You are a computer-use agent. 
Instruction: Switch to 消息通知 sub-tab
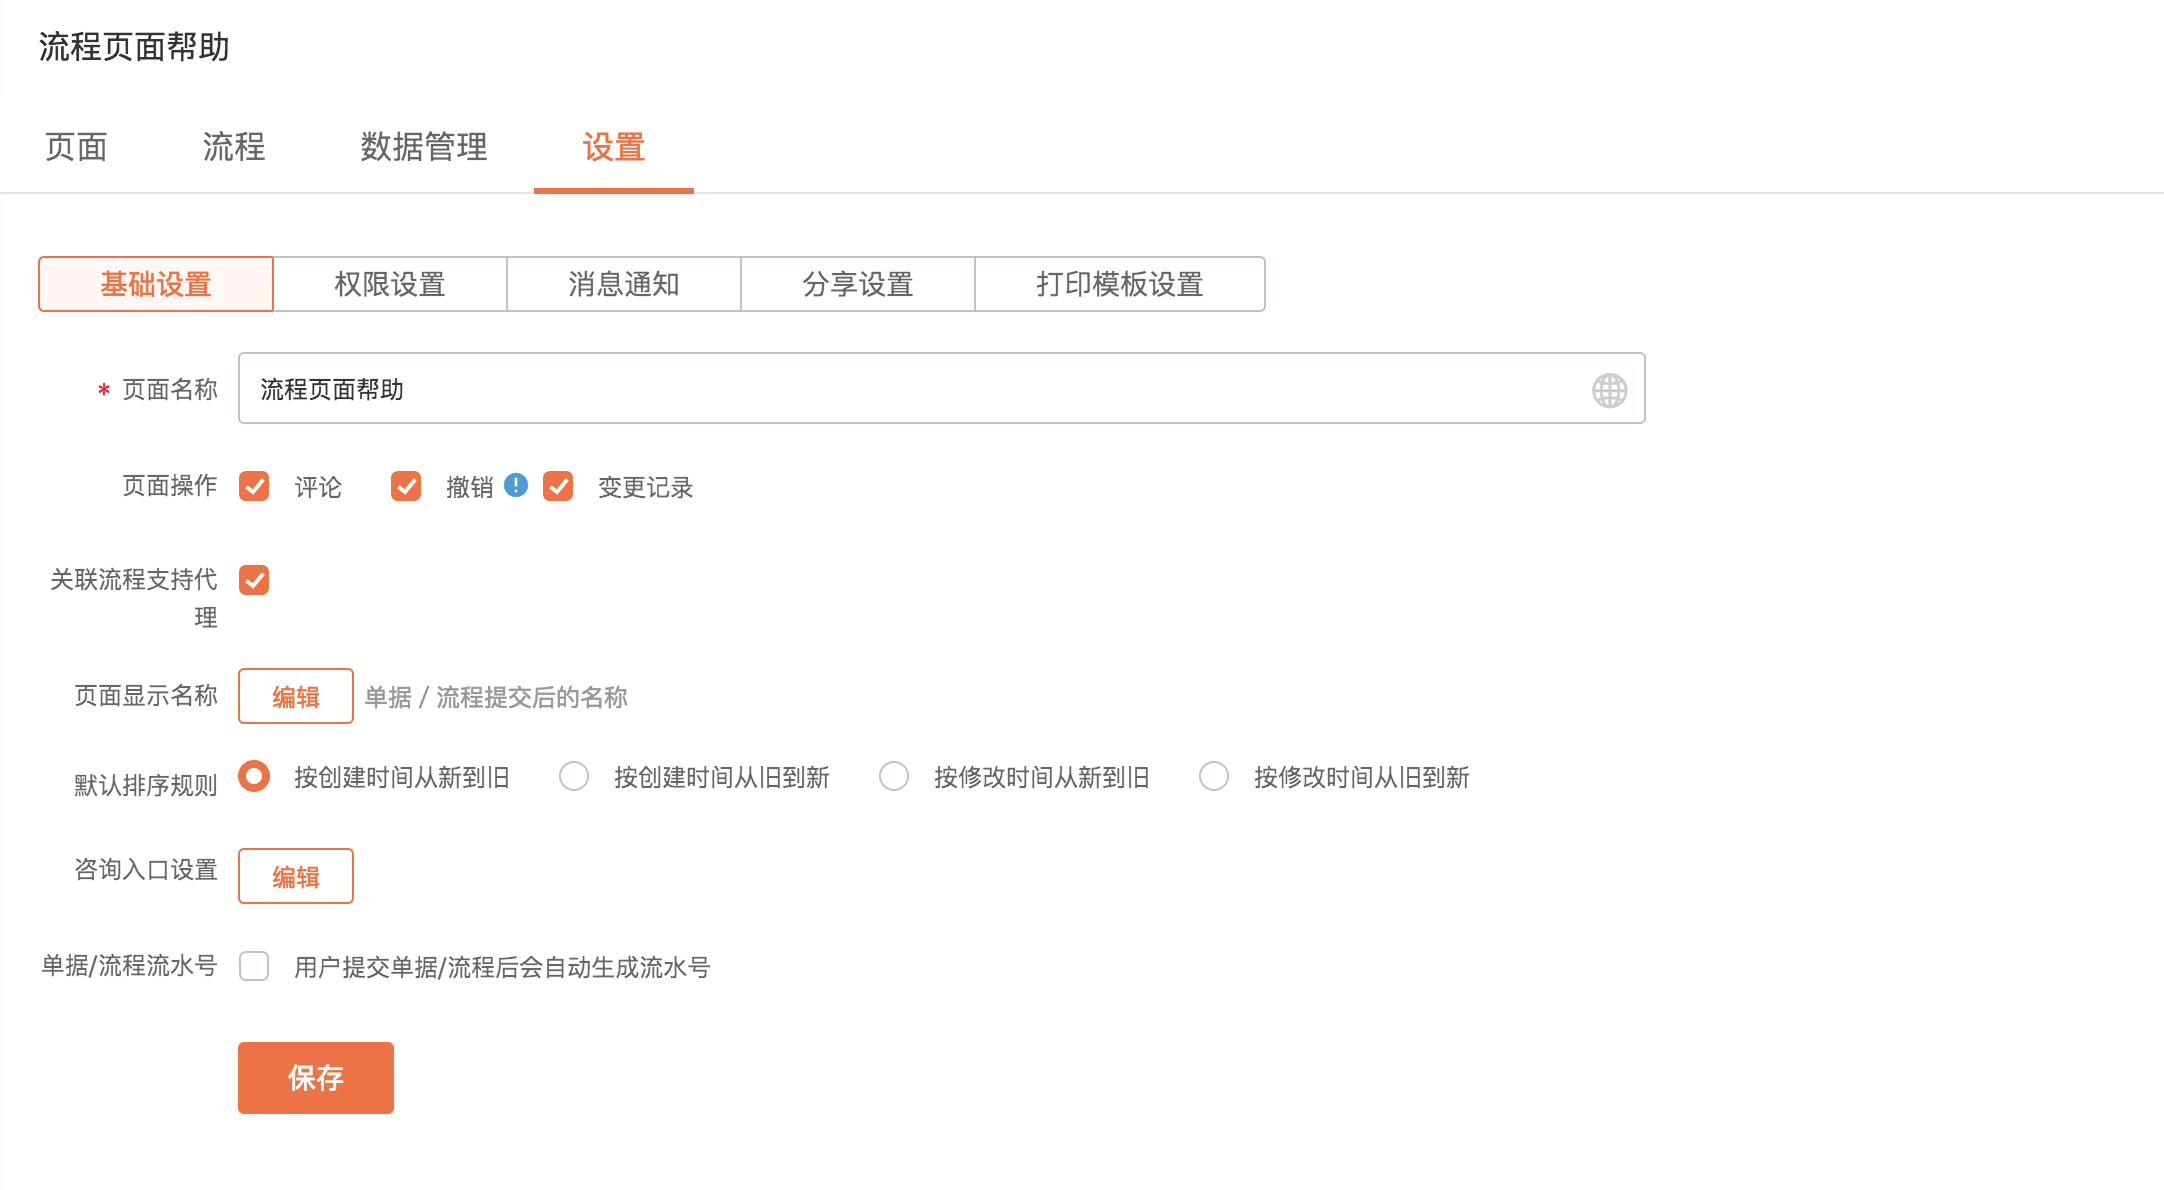(624, 284)
